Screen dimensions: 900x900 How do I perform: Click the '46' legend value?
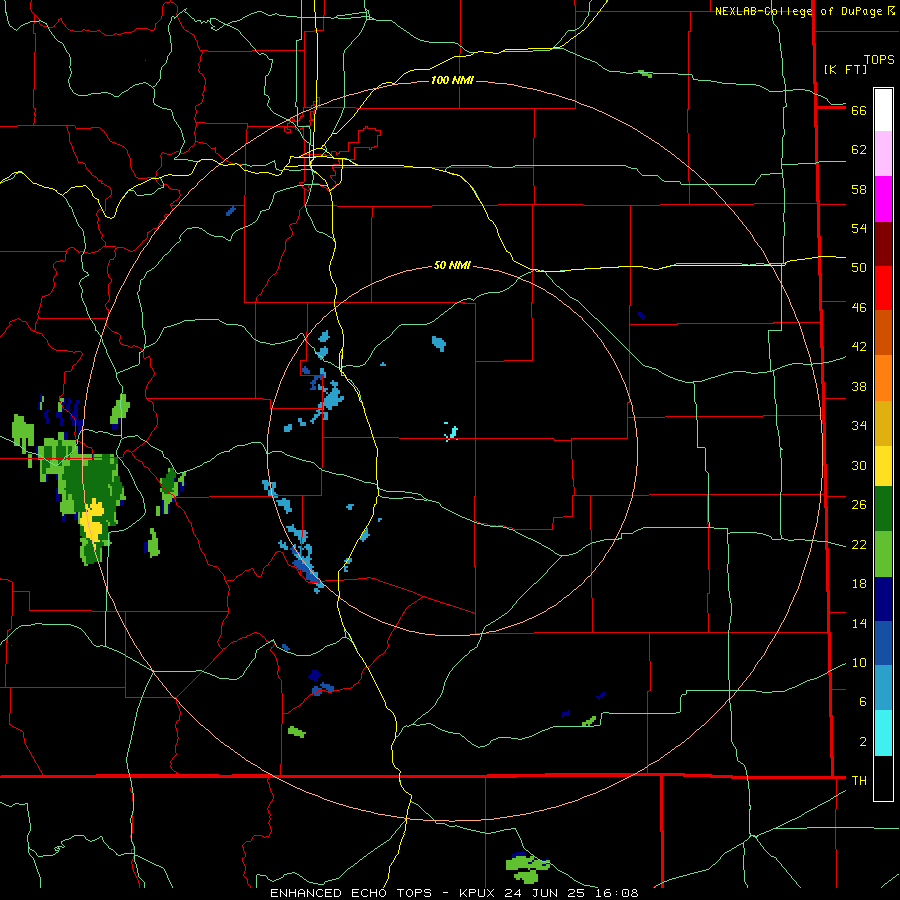pyautogui.click(x=859, y=308)
